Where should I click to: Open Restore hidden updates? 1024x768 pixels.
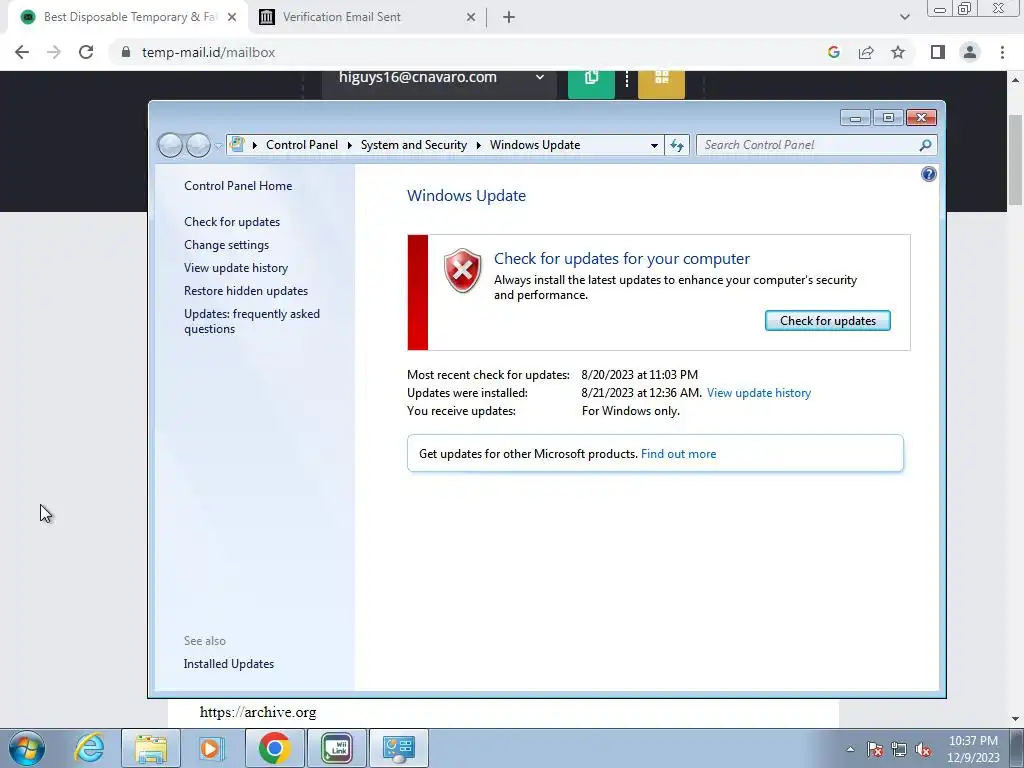246,291
